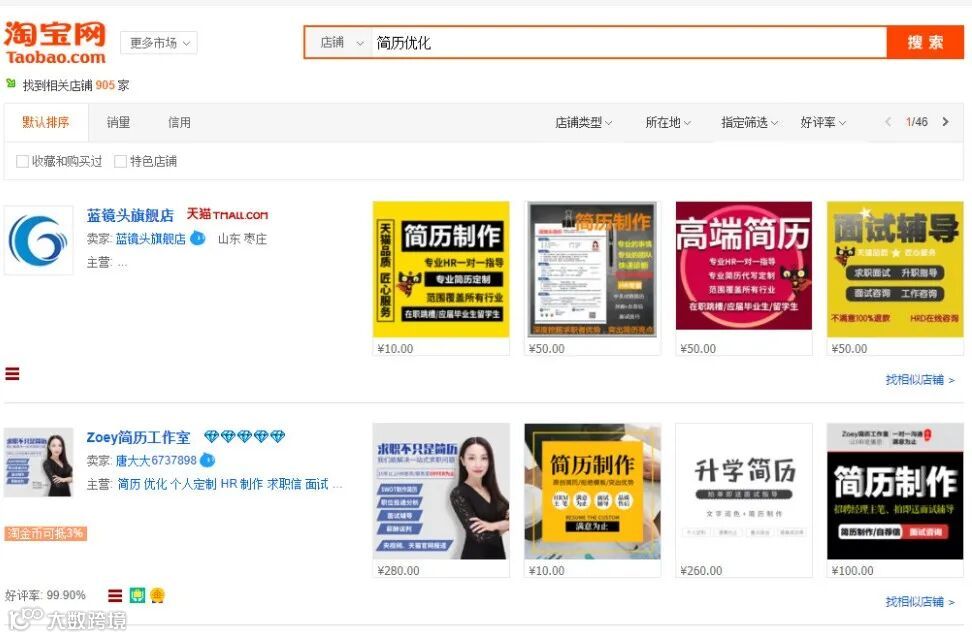Select the 默认排序 tab
The height and width of the screenshot is (638, 972).
click(x=46, y=122)
